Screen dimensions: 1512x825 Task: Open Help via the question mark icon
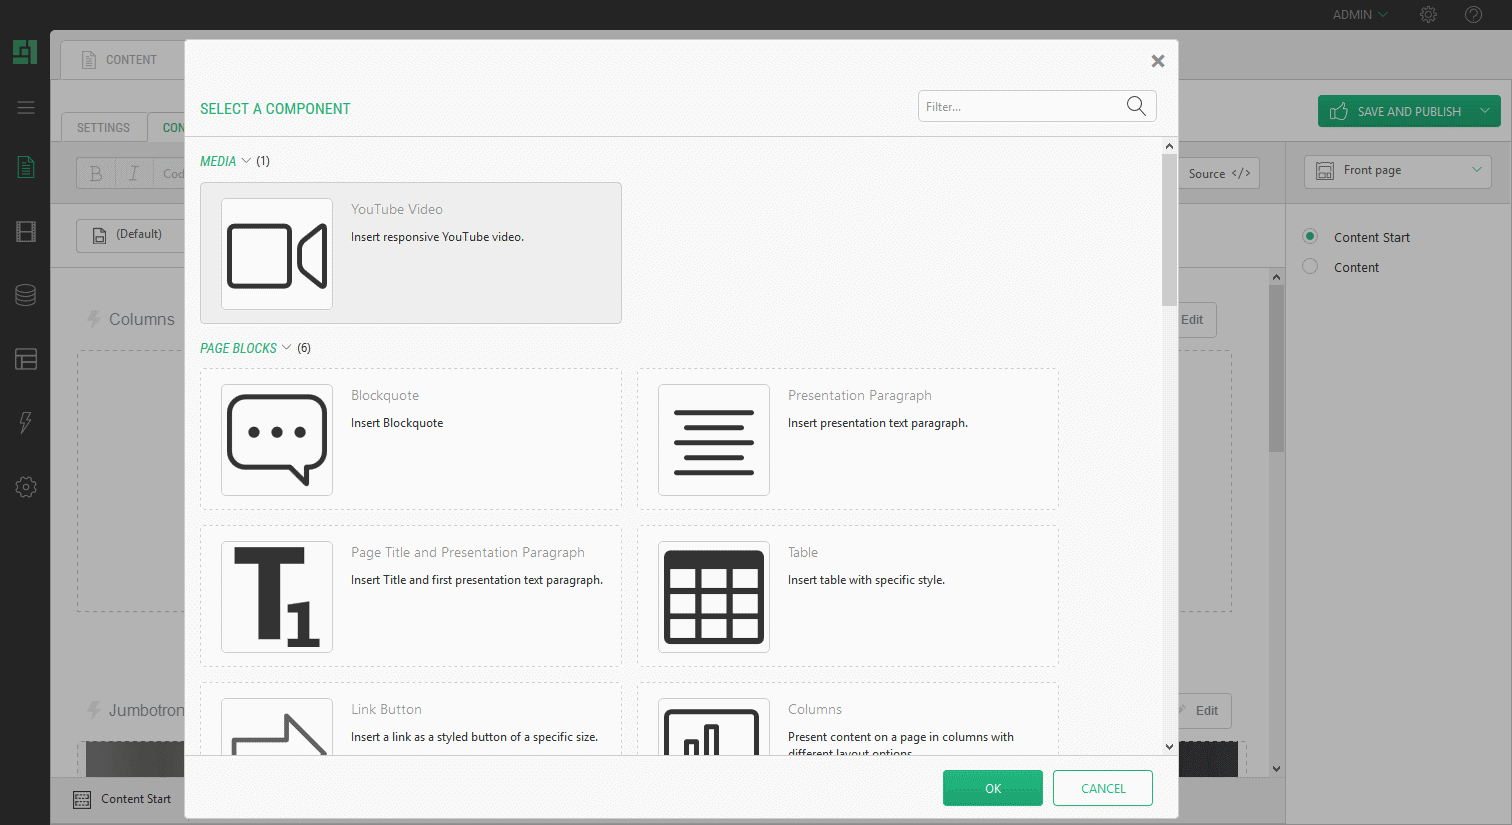tap(1472, 14)
